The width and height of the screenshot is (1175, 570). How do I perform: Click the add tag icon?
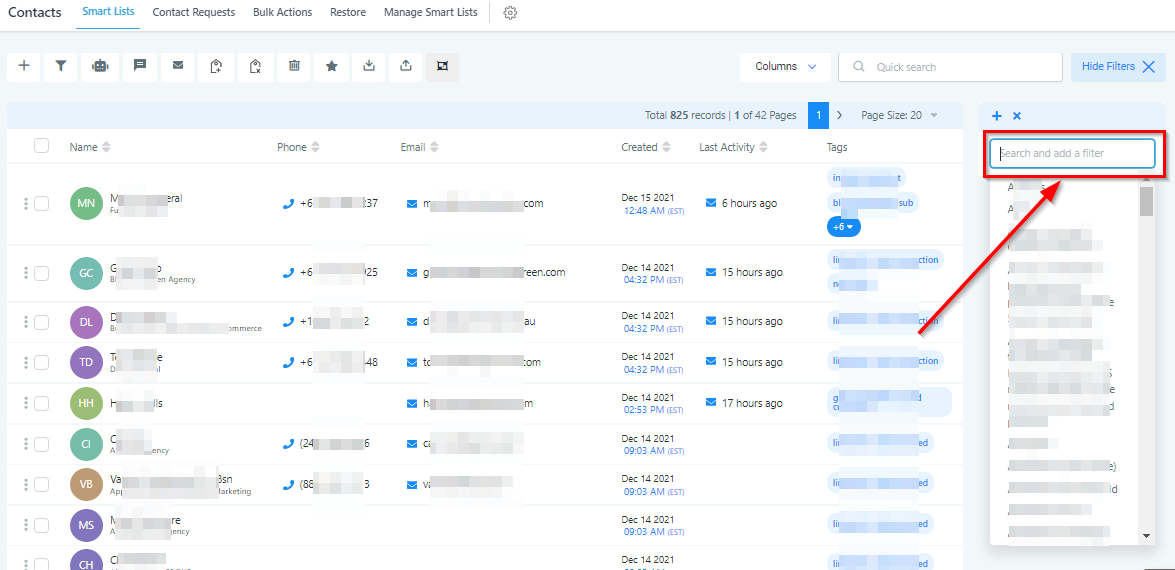point(216,66)
